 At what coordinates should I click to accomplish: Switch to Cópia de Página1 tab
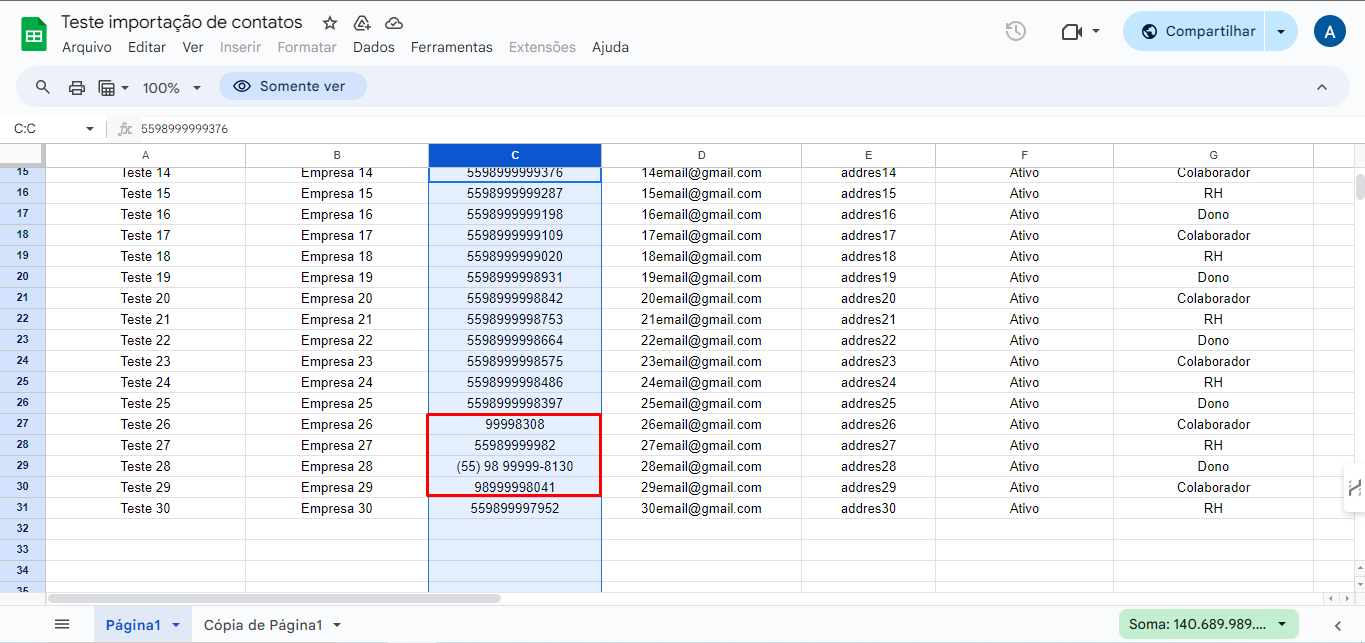263,625
